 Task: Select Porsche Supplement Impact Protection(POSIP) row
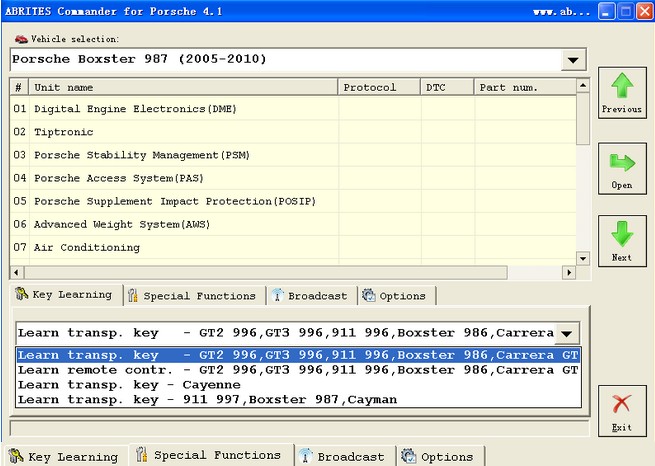pos(292,201)
